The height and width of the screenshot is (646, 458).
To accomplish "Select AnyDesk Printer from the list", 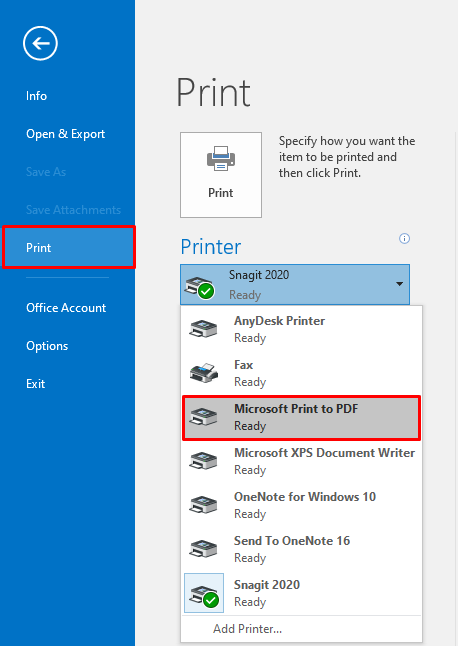I will pyautogui.click(x=302, y=329).
